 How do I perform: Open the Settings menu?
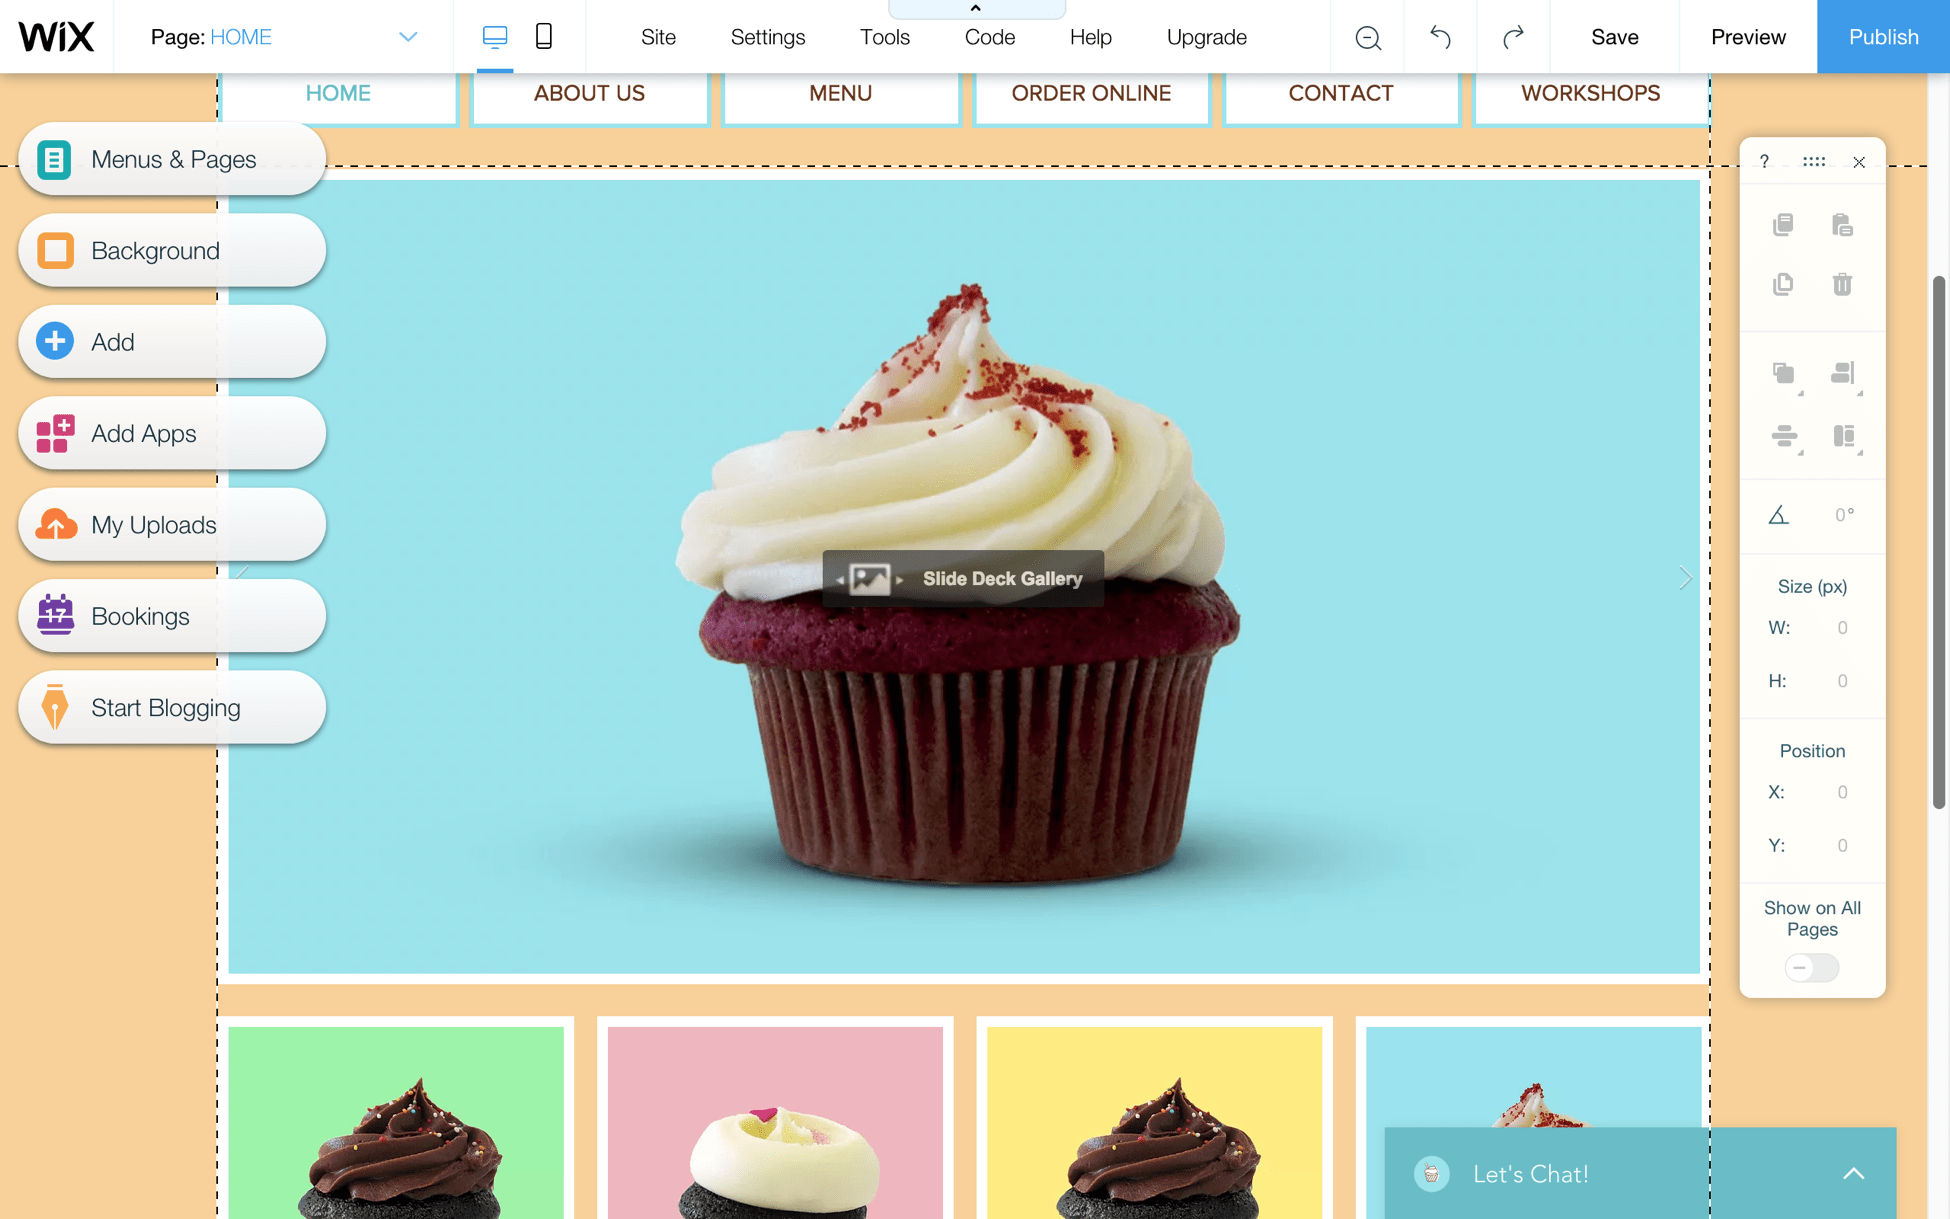[x=768, y=37]
